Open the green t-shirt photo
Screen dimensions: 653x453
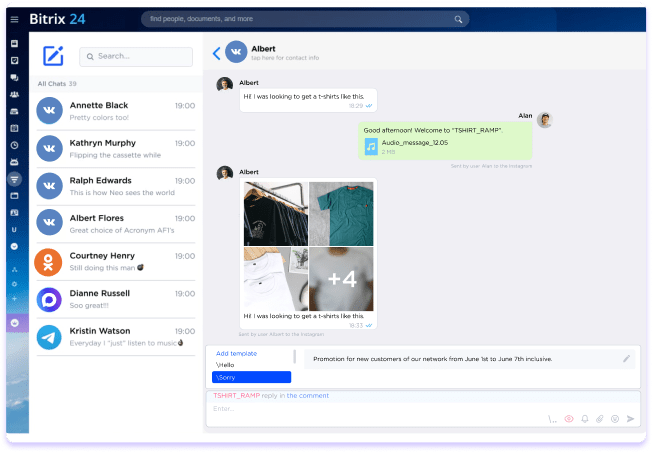click(341, 214)
